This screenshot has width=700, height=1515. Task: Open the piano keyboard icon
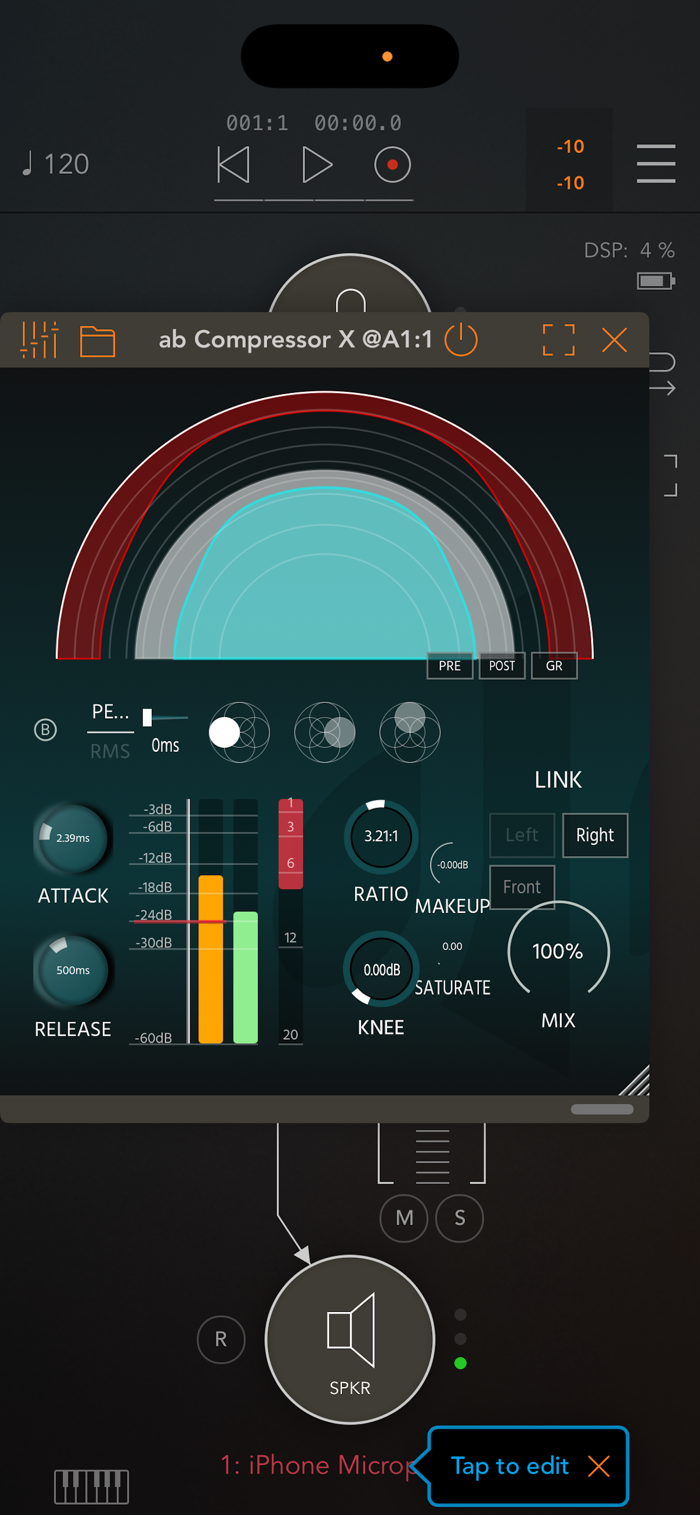(x=91, y=1486)
